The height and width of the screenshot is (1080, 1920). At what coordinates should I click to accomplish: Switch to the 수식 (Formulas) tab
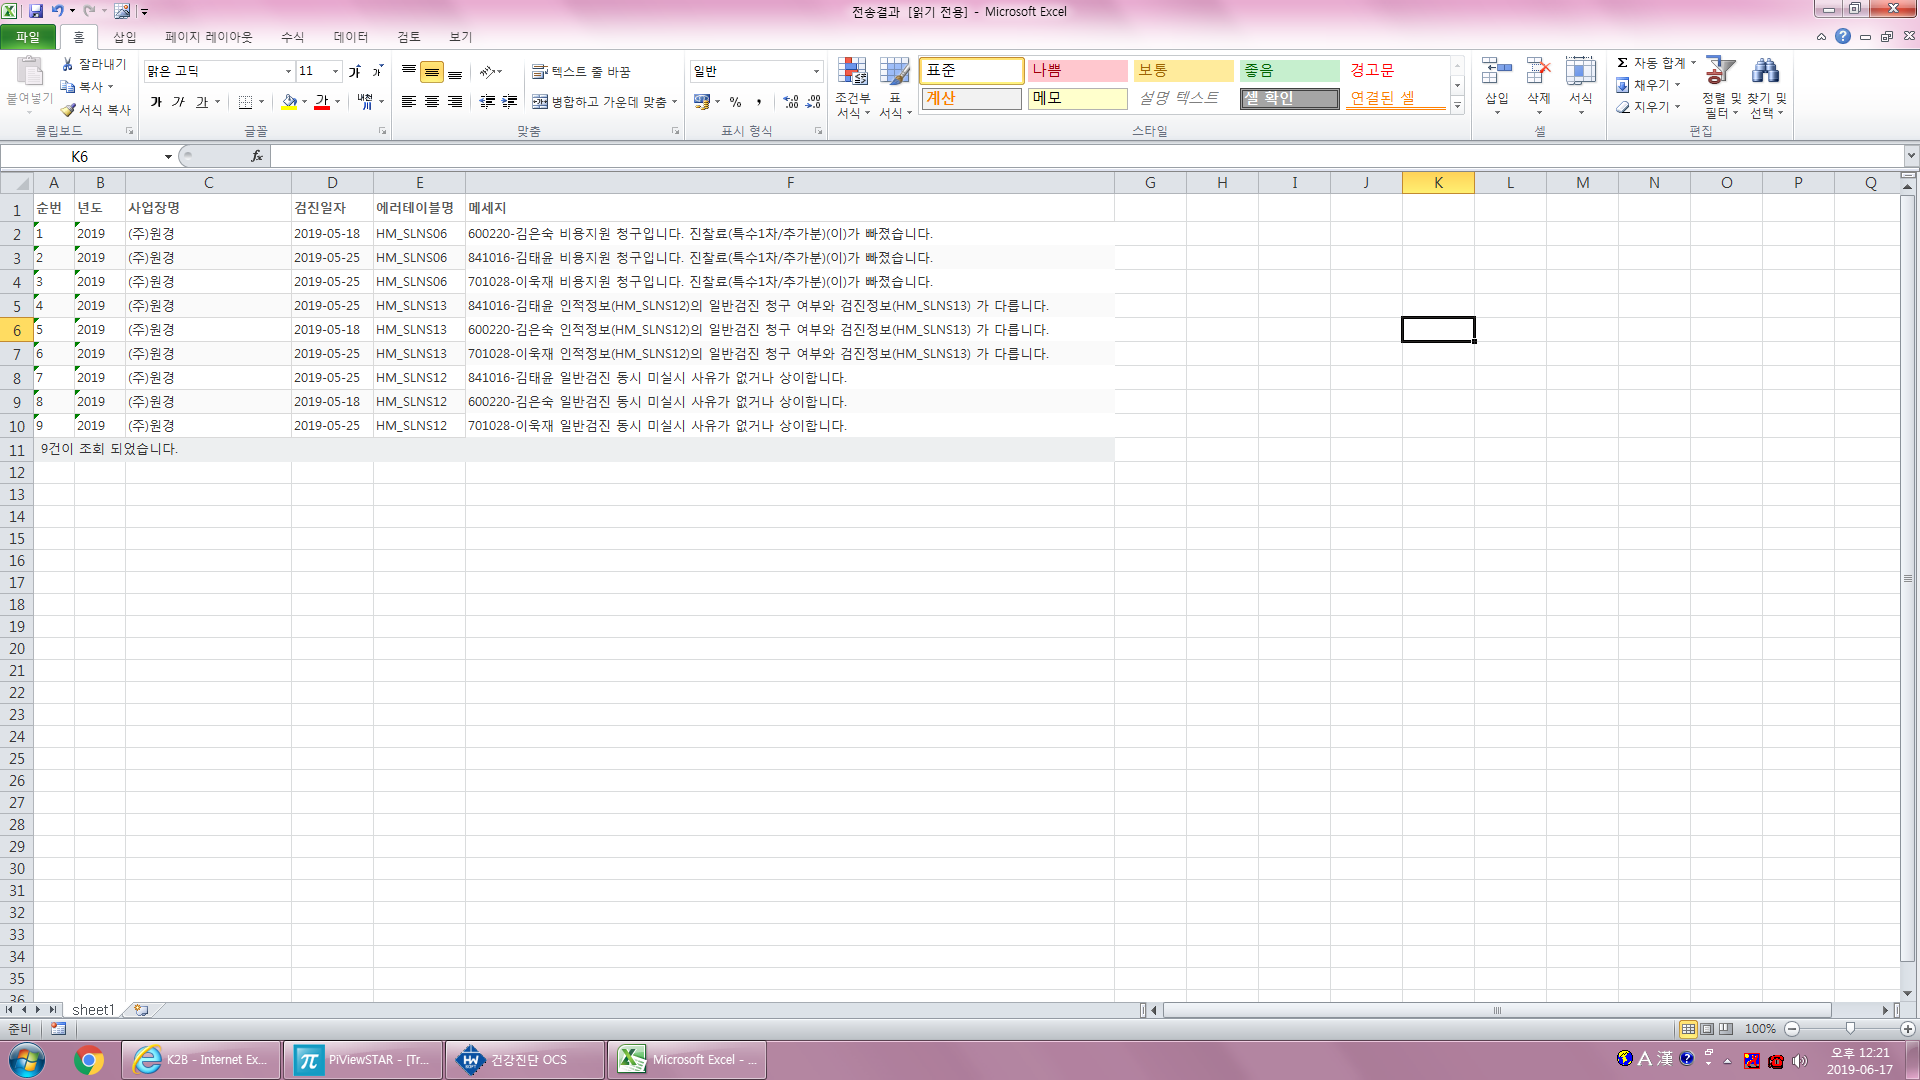tap(292, 37)
